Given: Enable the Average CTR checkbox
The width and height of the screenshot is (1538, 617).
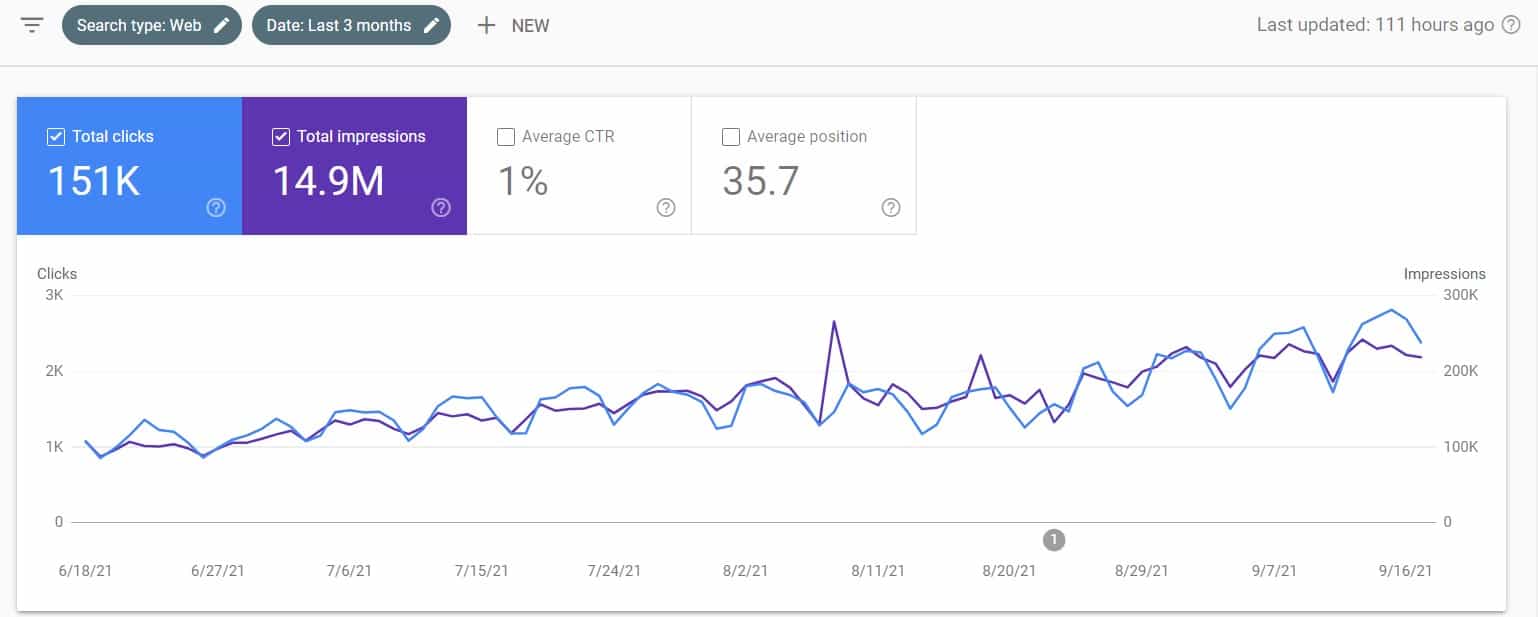Looking at the screenshot, I should [506, 136].
